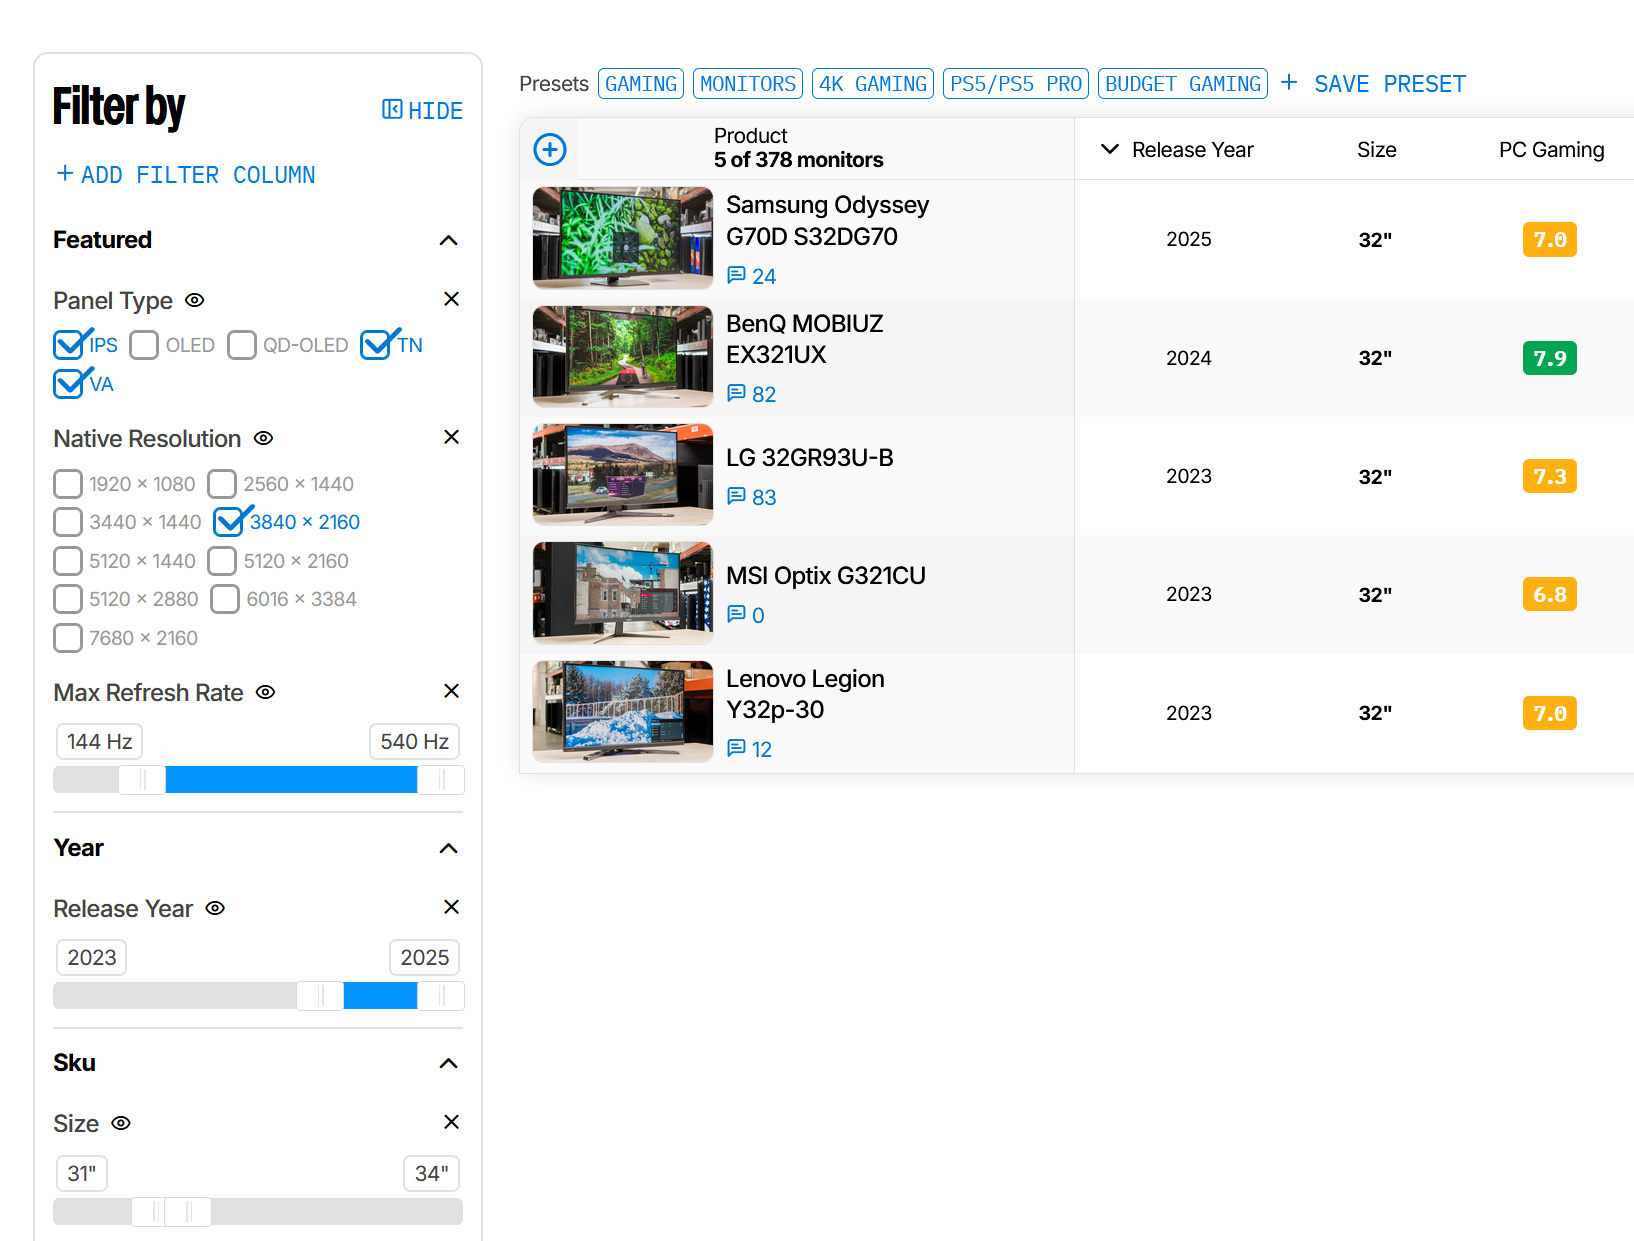Viewport: 1634px width, 1241px height.
Task: Edit the 2023 minimum year field
Action: pyautogui.click(x=92, y=958)
